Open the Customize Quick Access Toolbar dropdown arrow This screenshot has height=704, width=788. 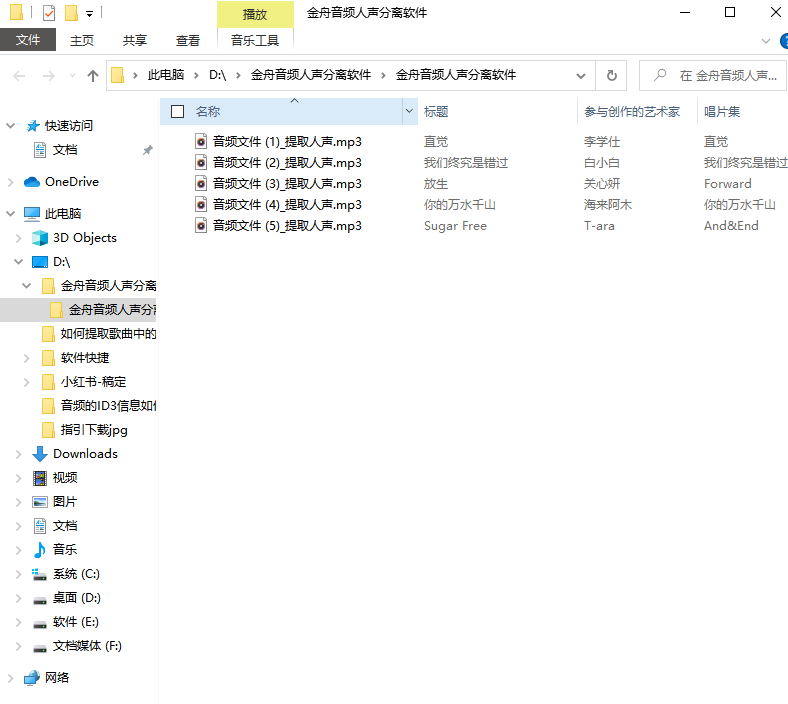[89, 14]
